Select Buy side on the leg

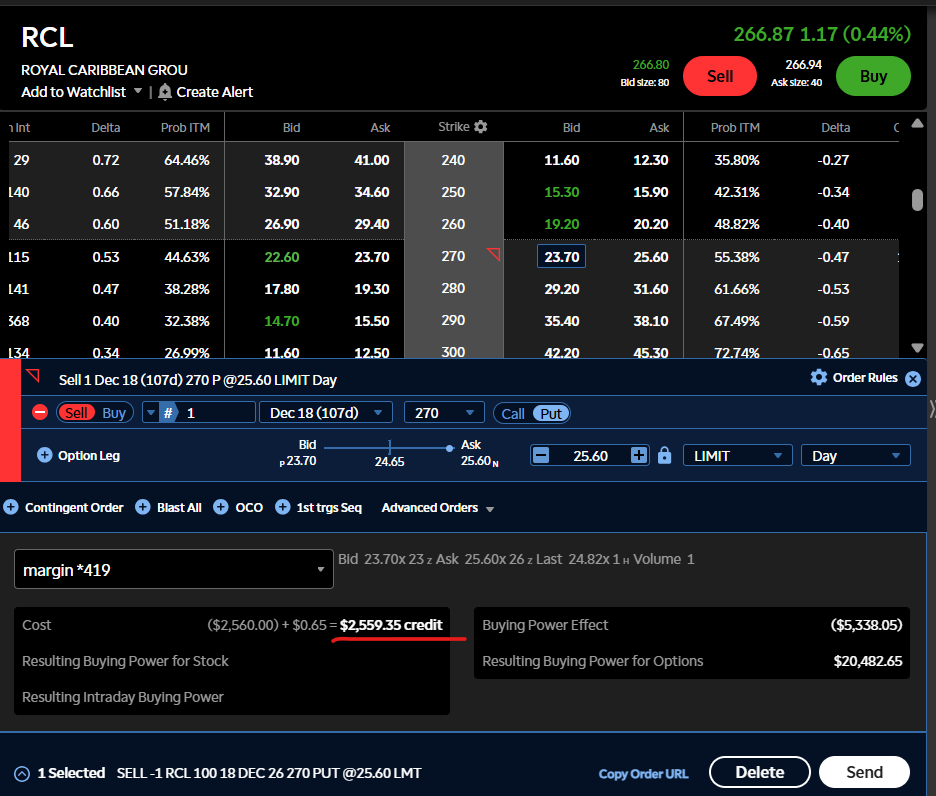tap(113, 413)
